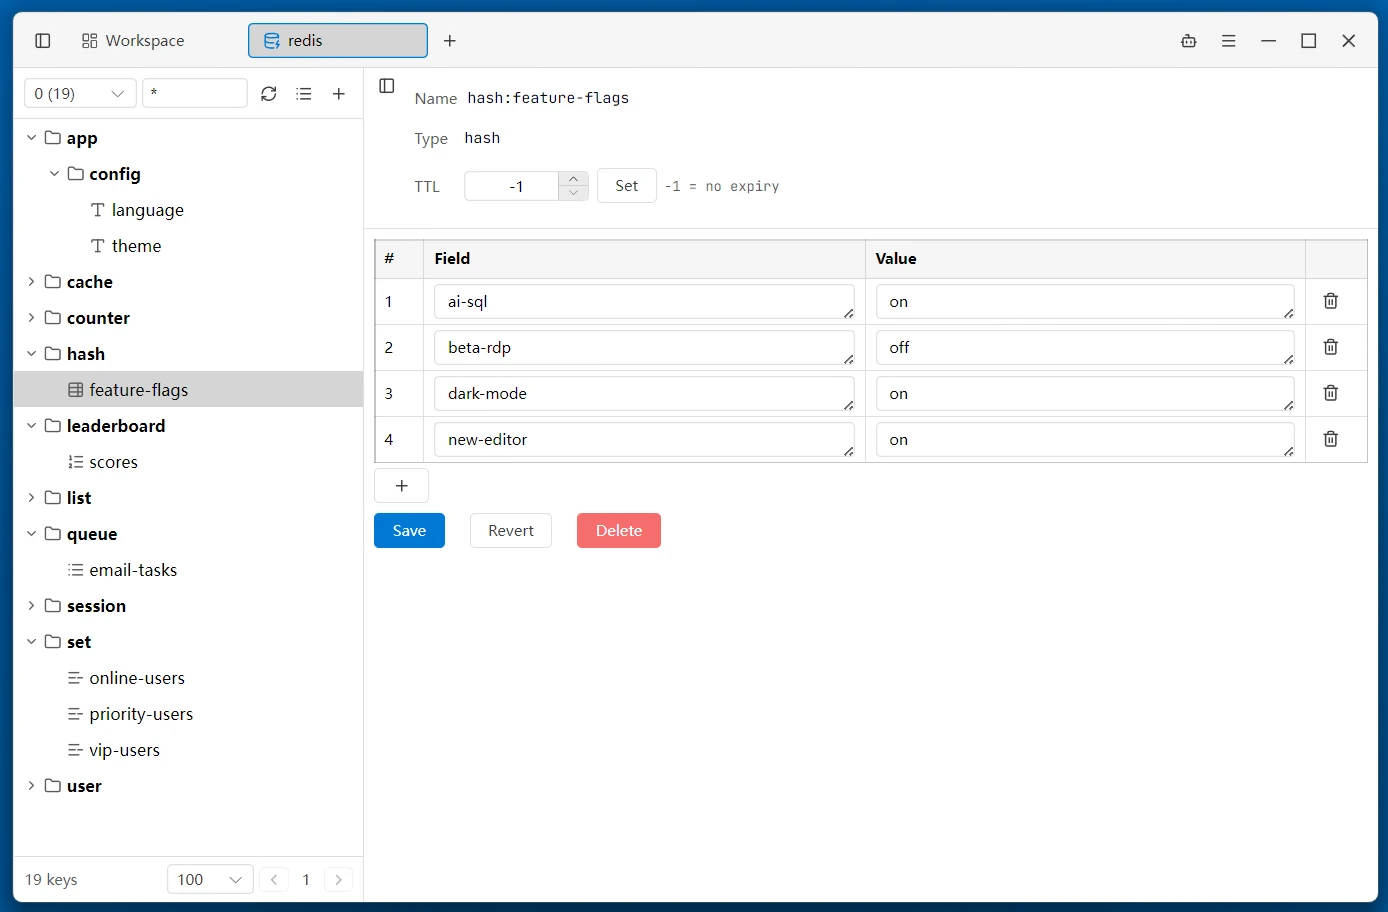Go to next page of keys

(339, 880)
